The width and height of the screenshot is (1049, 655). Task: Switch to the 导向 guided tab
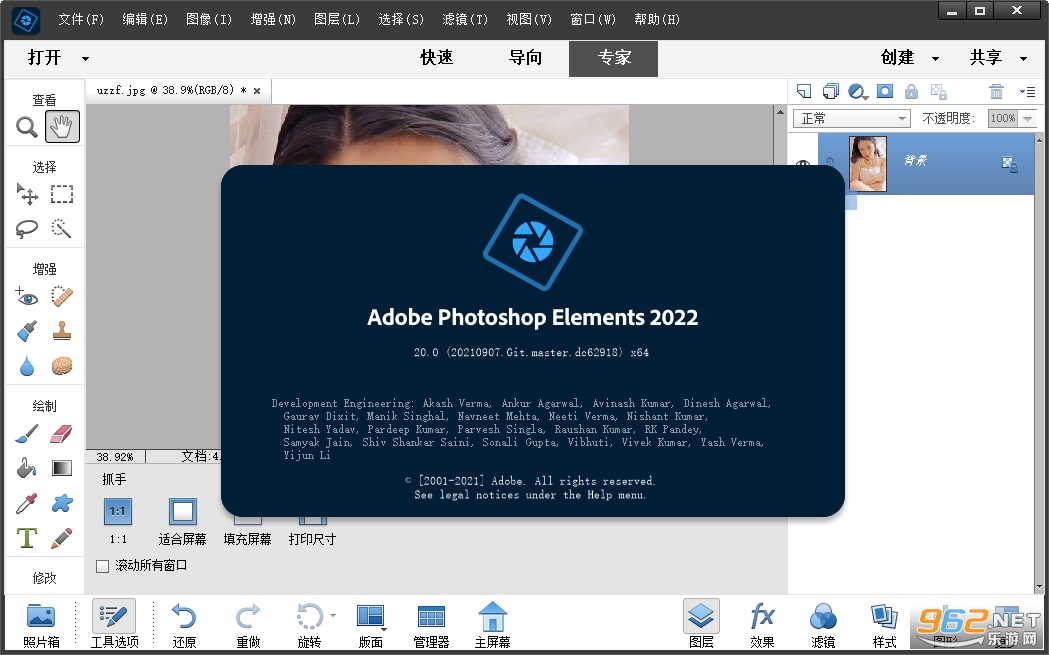[525, 58]
